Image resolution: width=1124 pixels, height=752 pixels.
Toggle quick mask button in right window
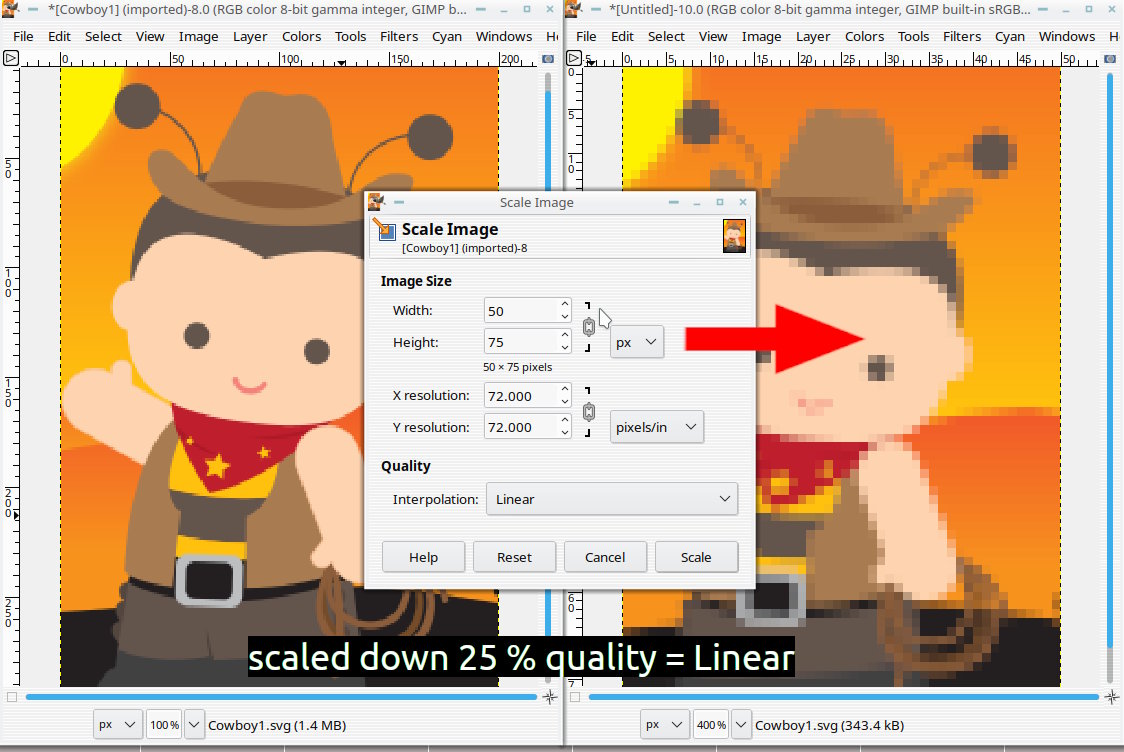pyautogui.click(x=575, y=697)
